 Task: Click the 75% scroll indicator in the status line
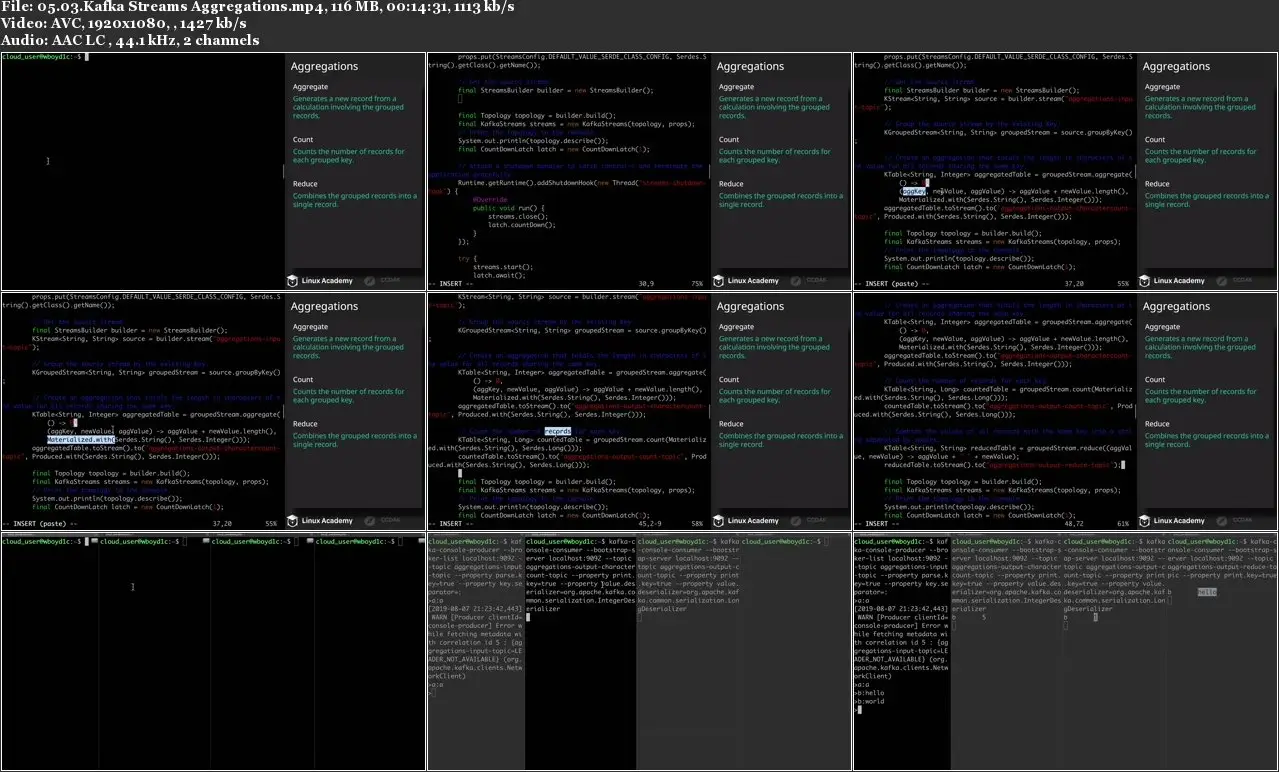pos(697,284)
